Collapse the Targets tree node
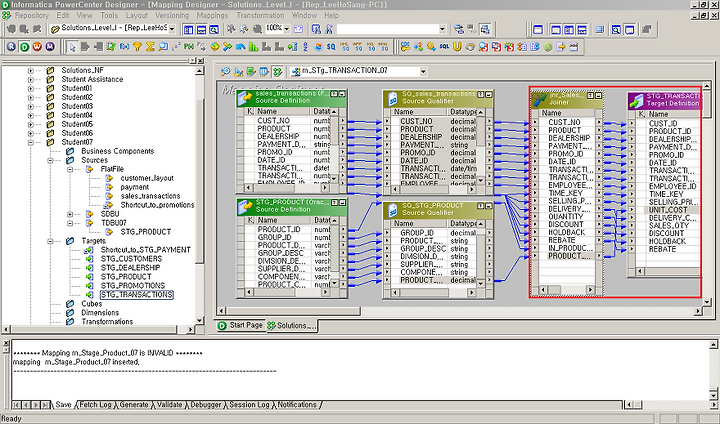Image resolution: width=720 pixels, height=424 pixels. click(x=51, y=241)
